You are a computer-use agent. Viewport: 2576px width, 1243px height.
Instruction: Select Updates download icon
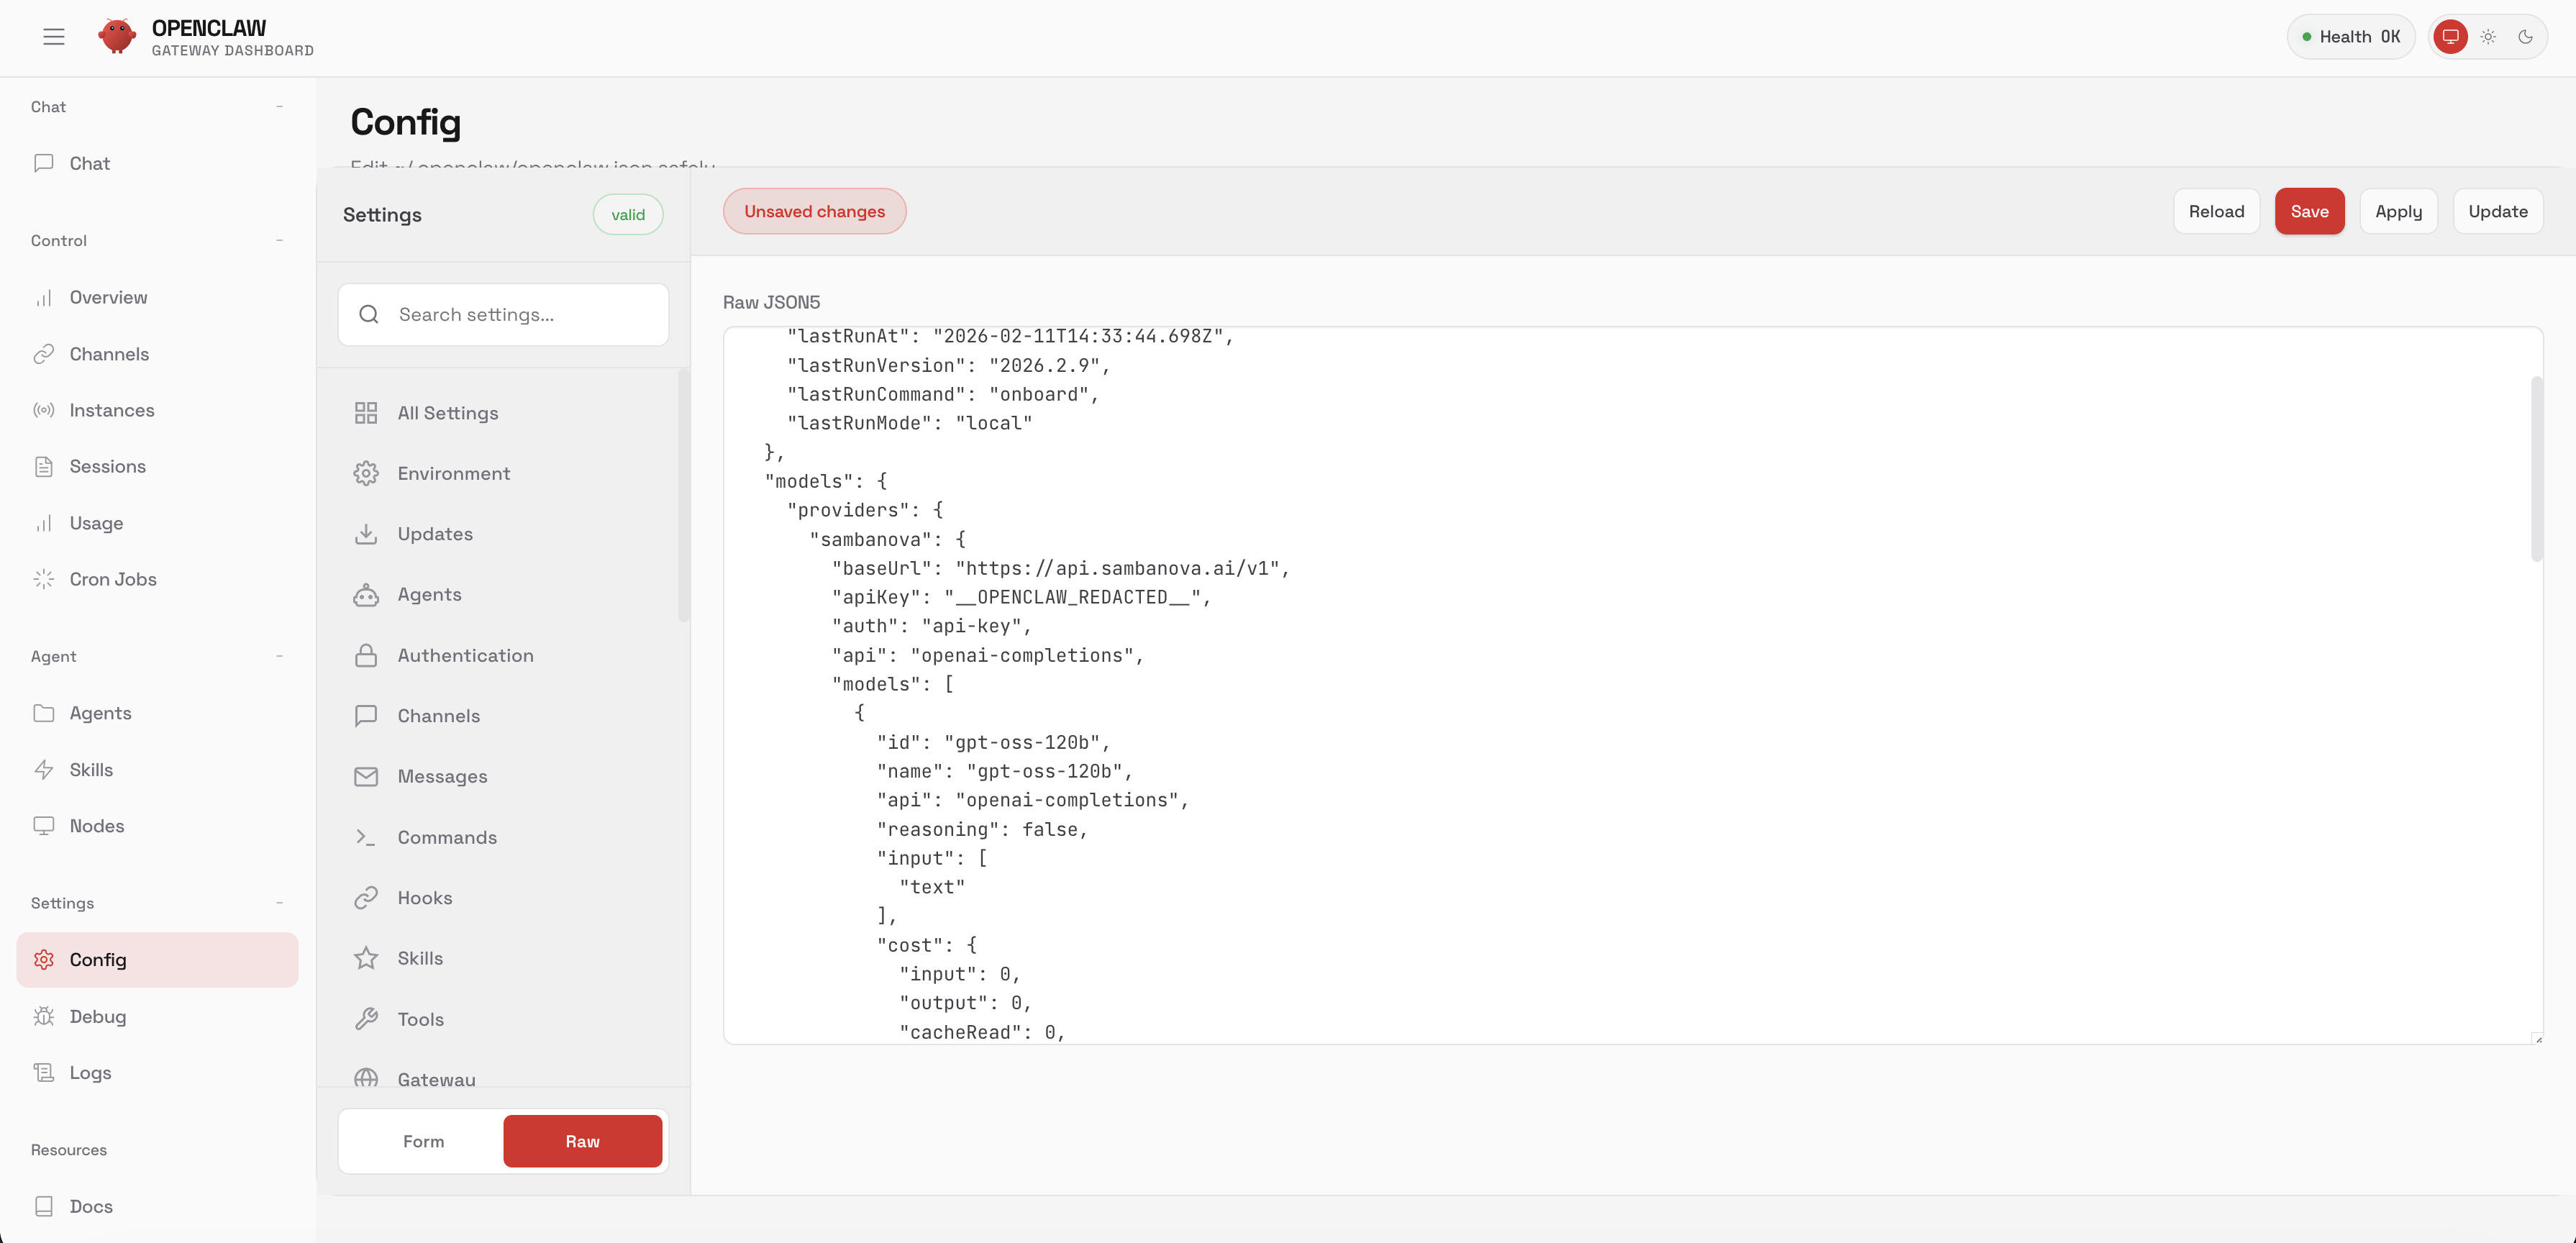tap(366, 534)
